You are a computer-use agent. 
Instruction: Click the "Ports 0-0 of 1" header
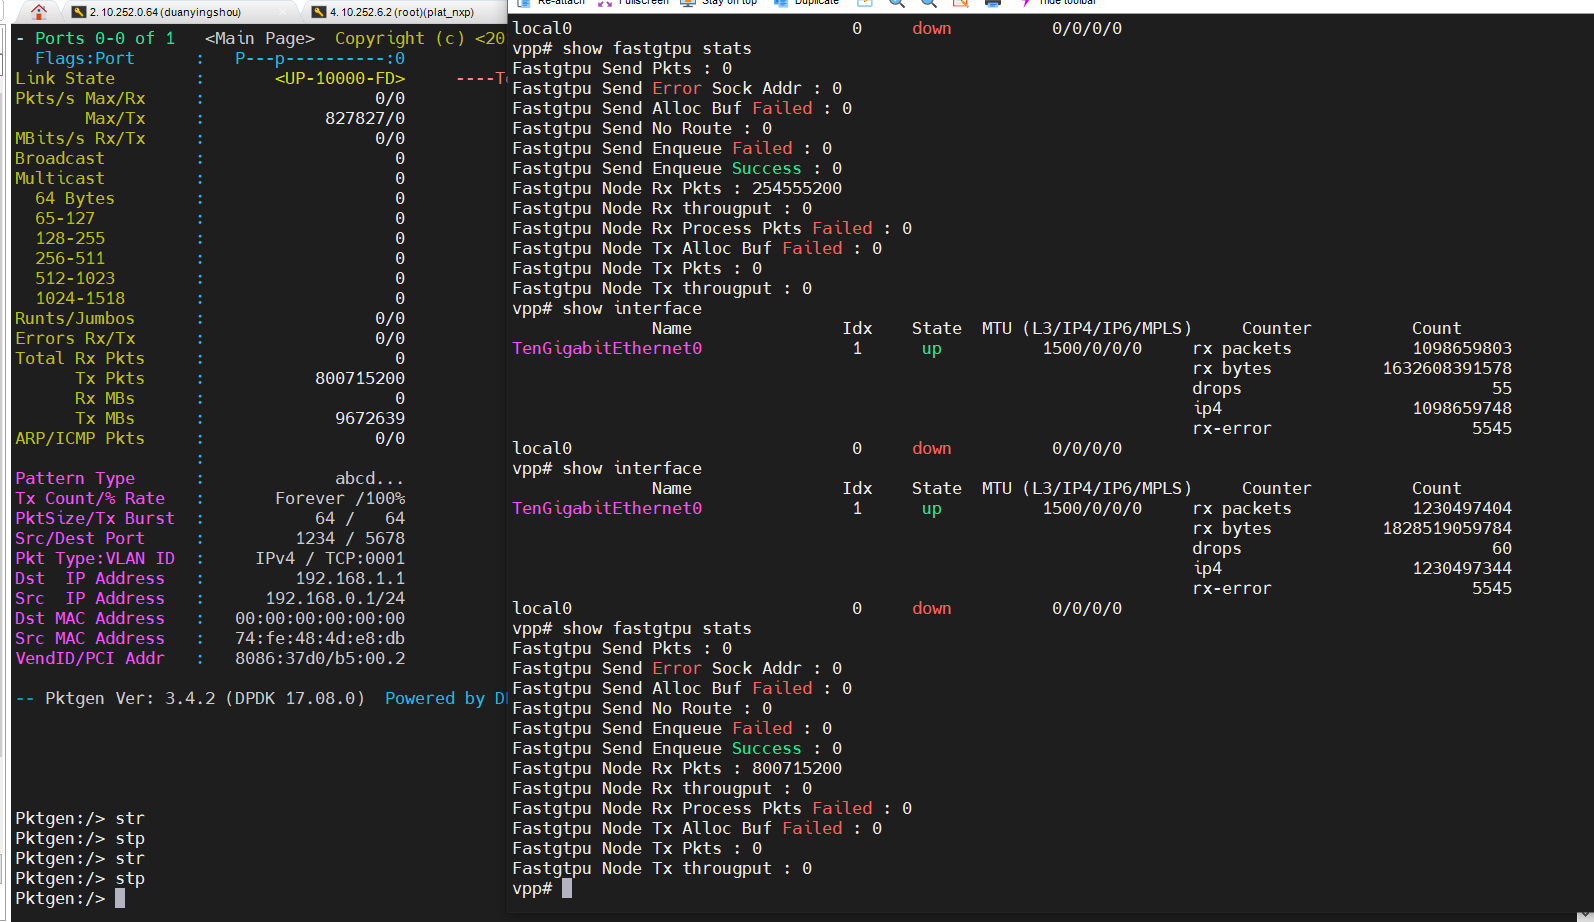(x=105, y=38)
